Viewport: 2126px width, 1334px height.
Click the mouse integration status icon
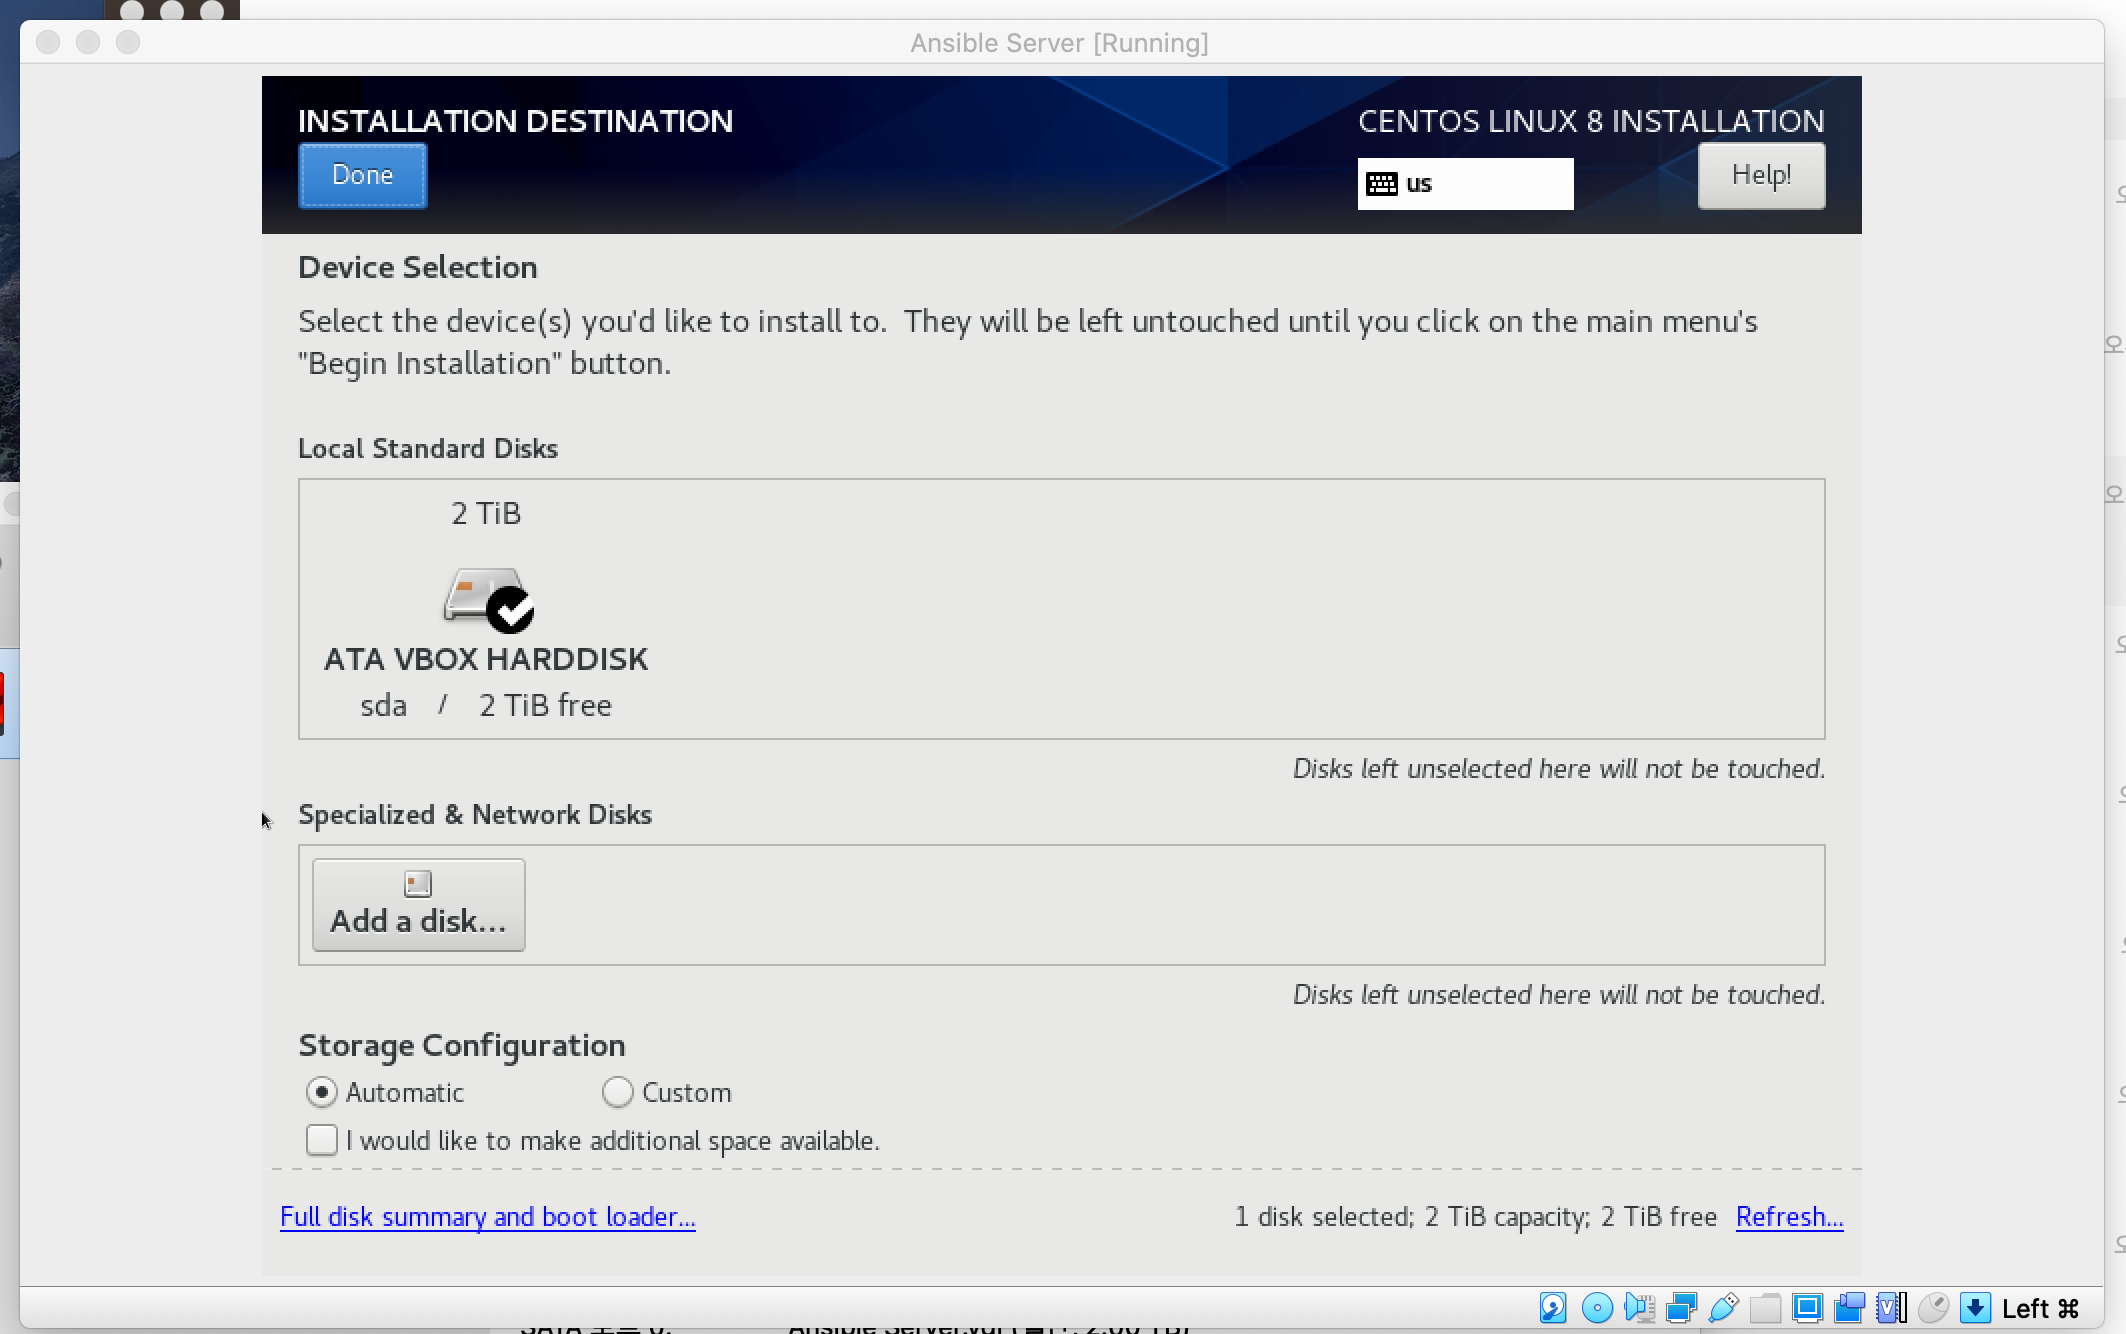click(x=1934, y=1308)
